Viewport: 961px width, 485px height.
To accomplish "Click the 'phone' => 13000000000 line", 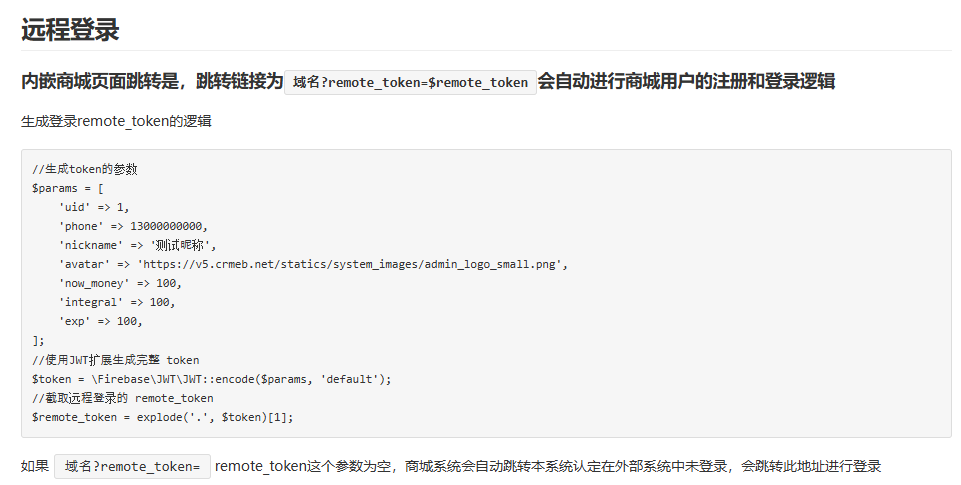I will [x=133, y=226].
